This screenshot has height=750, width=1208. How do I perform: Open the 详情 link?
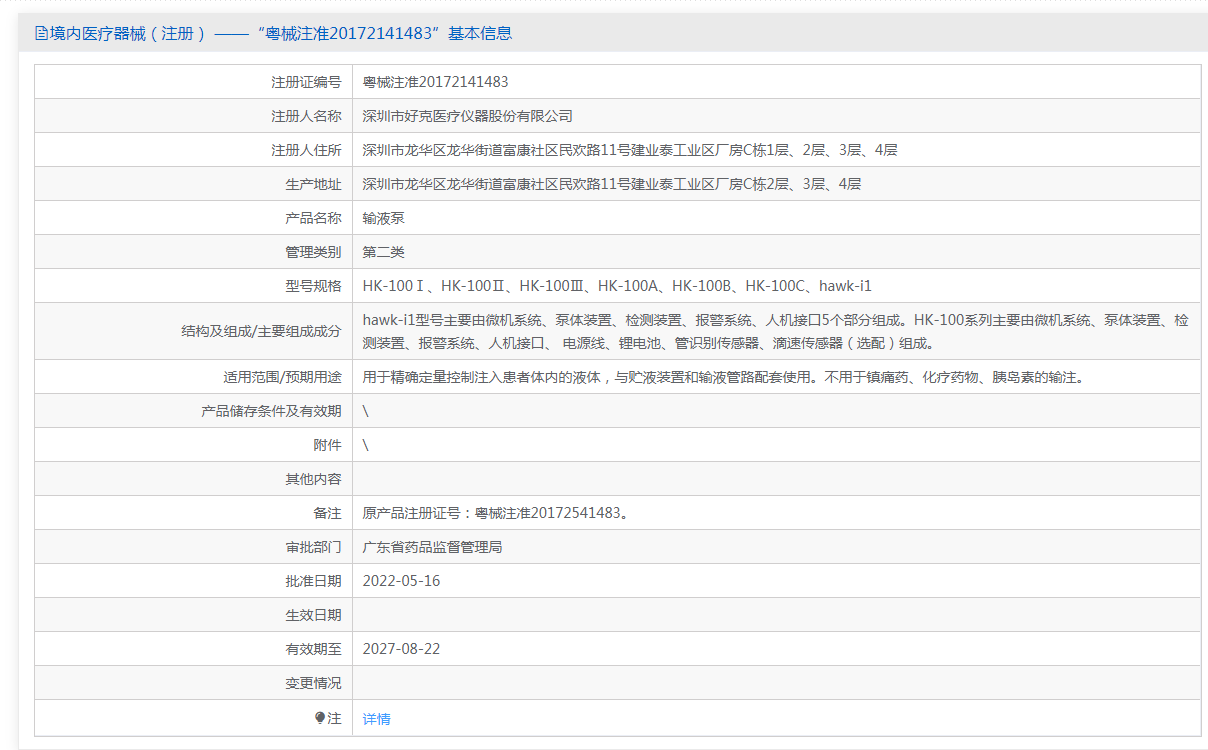(x=376, y=718)
